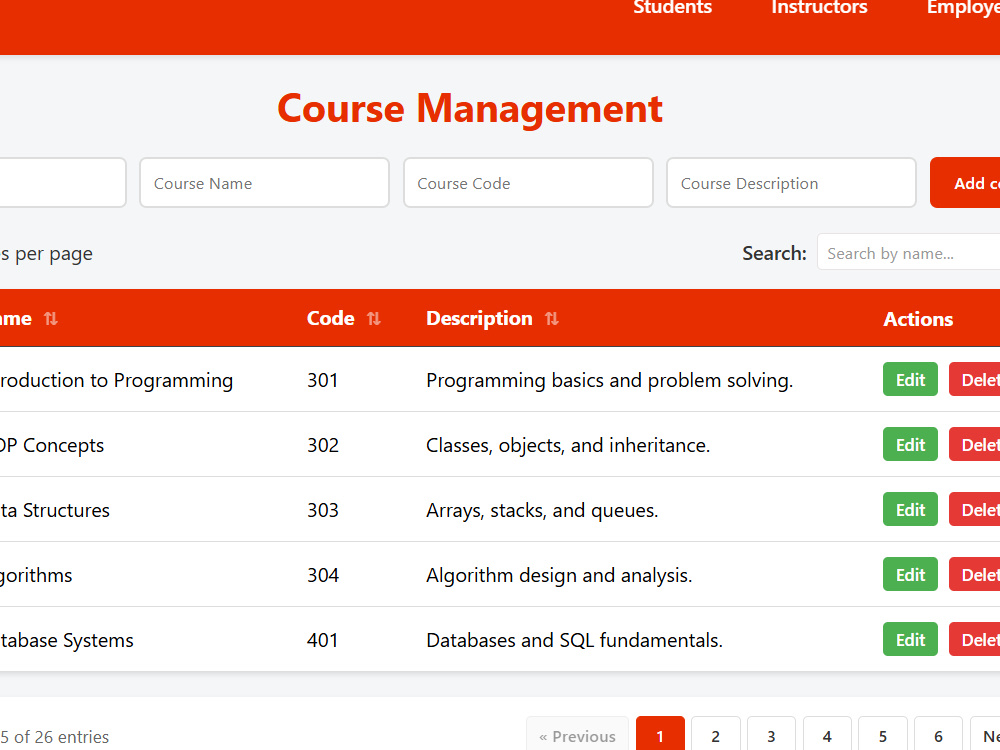Screen dimensions: 1000x750
Task: Go to pagination page 3
Action: [x=771, y=735]
